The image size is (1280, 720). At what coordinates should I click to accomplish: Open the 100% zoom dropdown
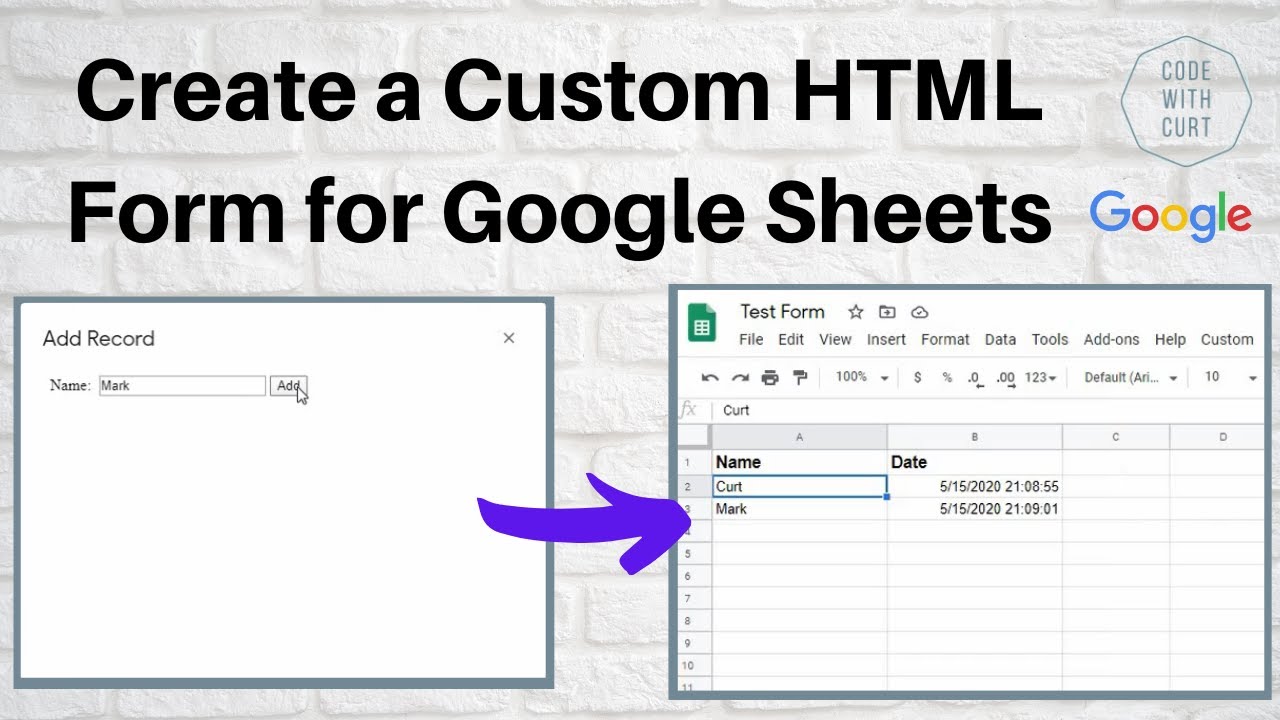(862, 377)
